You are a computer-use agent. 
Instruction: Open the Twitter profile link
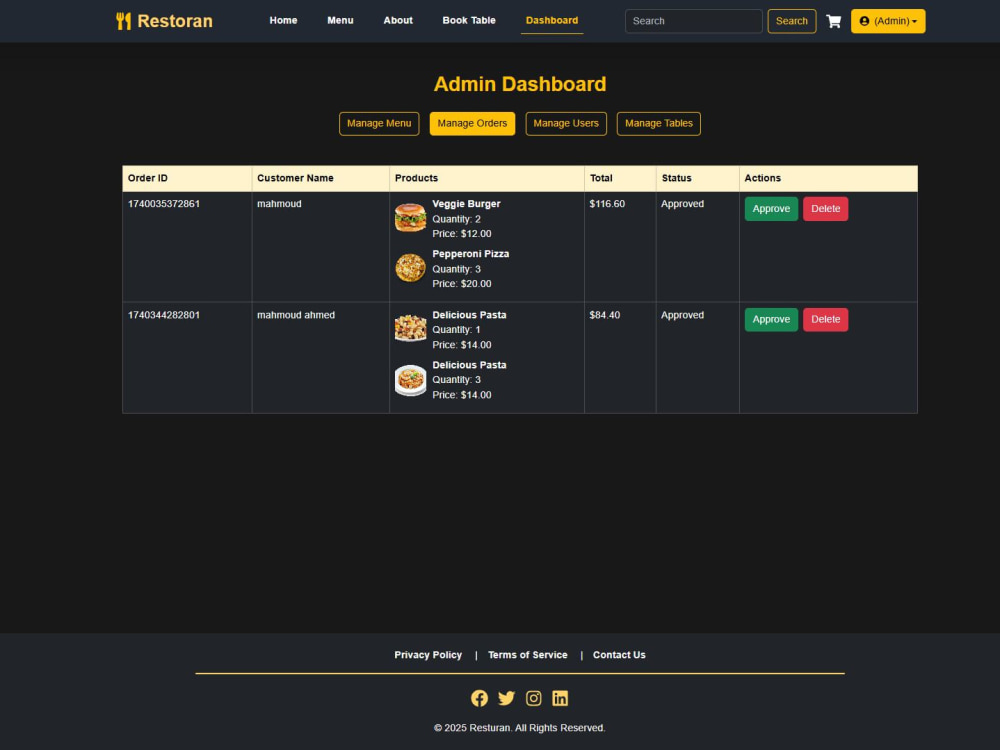coord(506,698)
